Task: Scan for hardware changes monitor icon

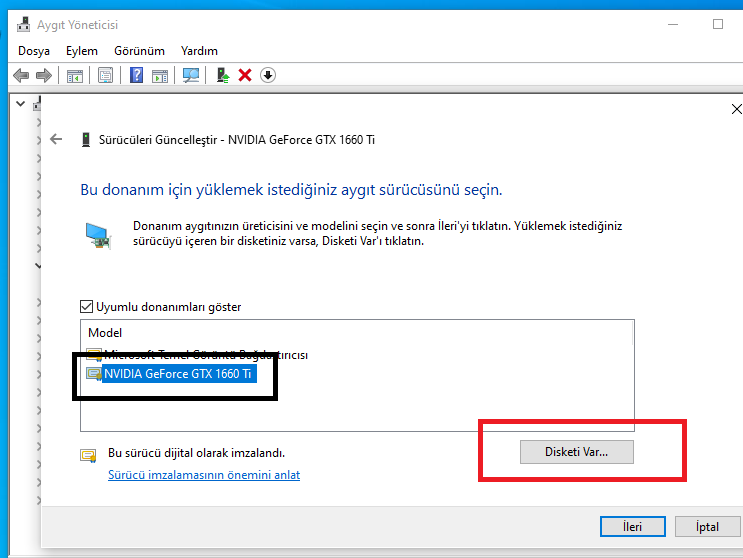Action: click(191, 75)
